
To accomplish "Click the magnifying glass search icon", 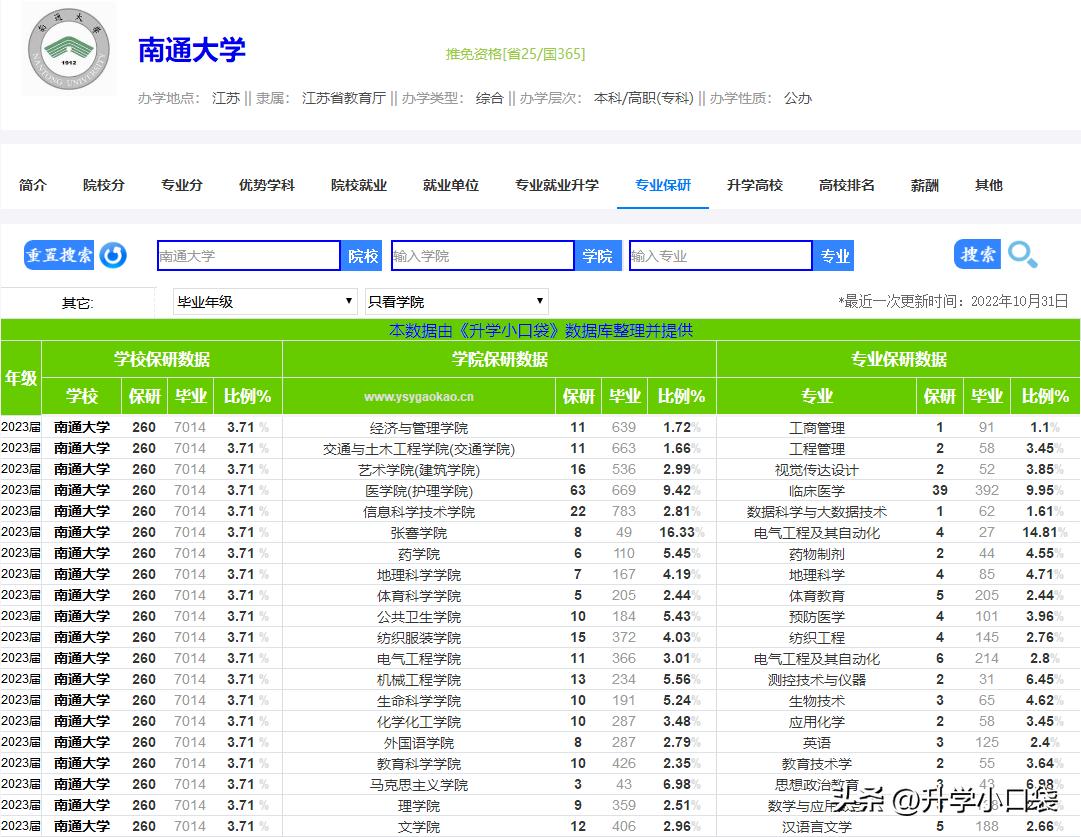I will click(1022, 254).
